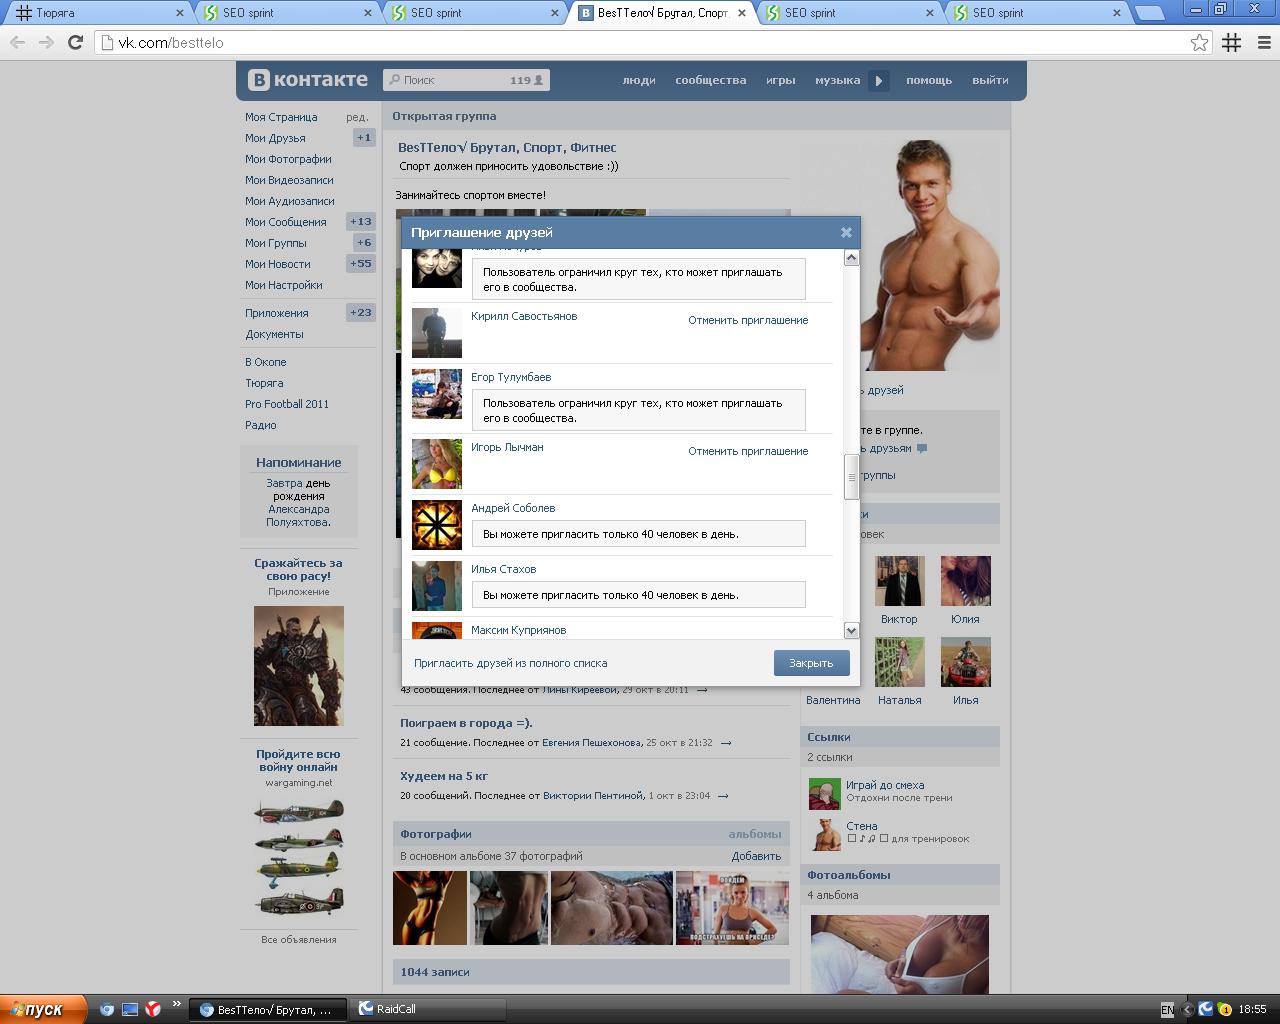Close the invite friends dialog with X

point(846,232)
